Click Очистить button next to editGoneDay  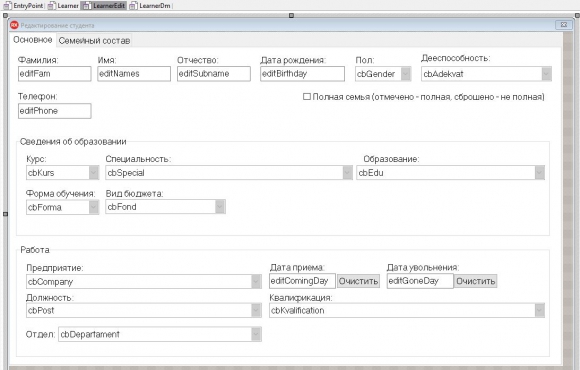(475, 281)
